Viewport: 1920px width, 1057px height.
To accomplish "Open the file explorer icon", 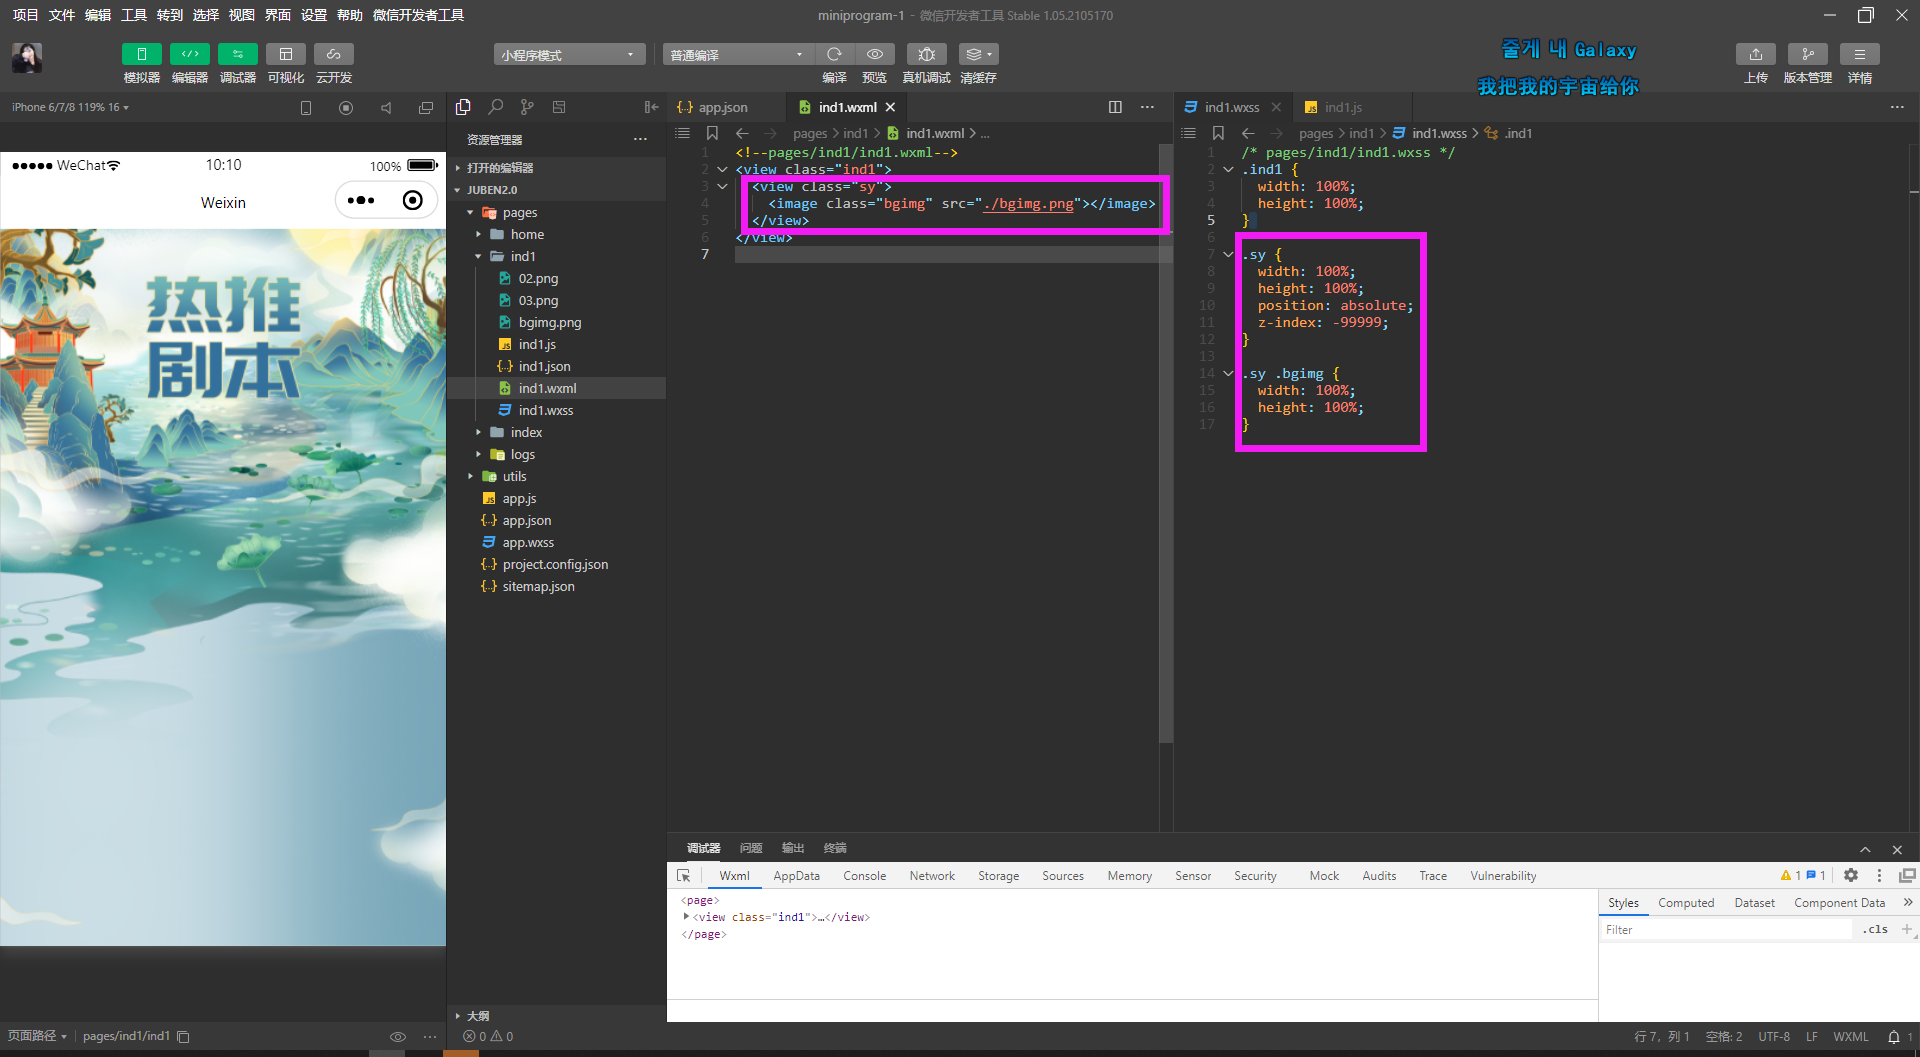I will pos(463,107).
